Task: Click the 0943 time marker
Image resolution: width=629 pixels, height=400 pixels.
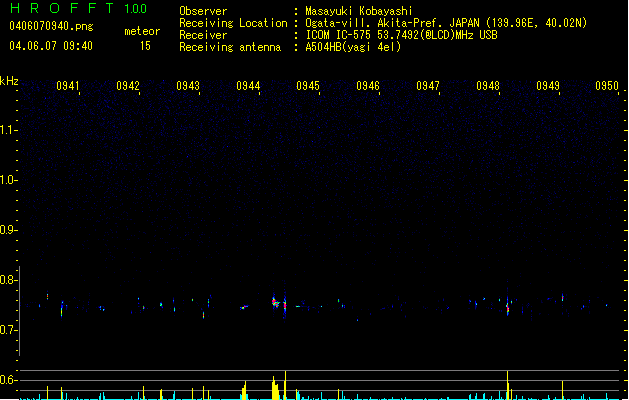Action: pyautogui.click(x=188, y=86)
